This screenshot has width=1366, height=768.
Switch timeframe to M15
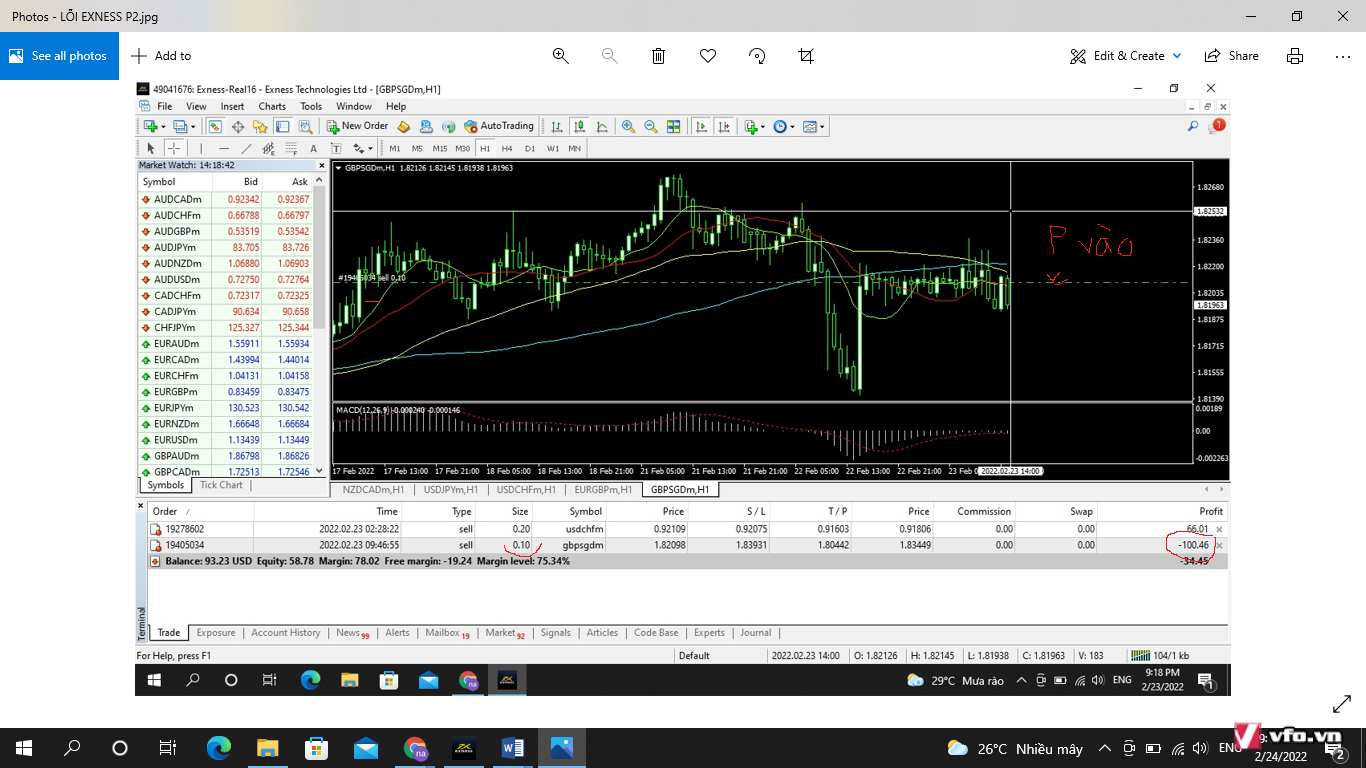[439, 149]
